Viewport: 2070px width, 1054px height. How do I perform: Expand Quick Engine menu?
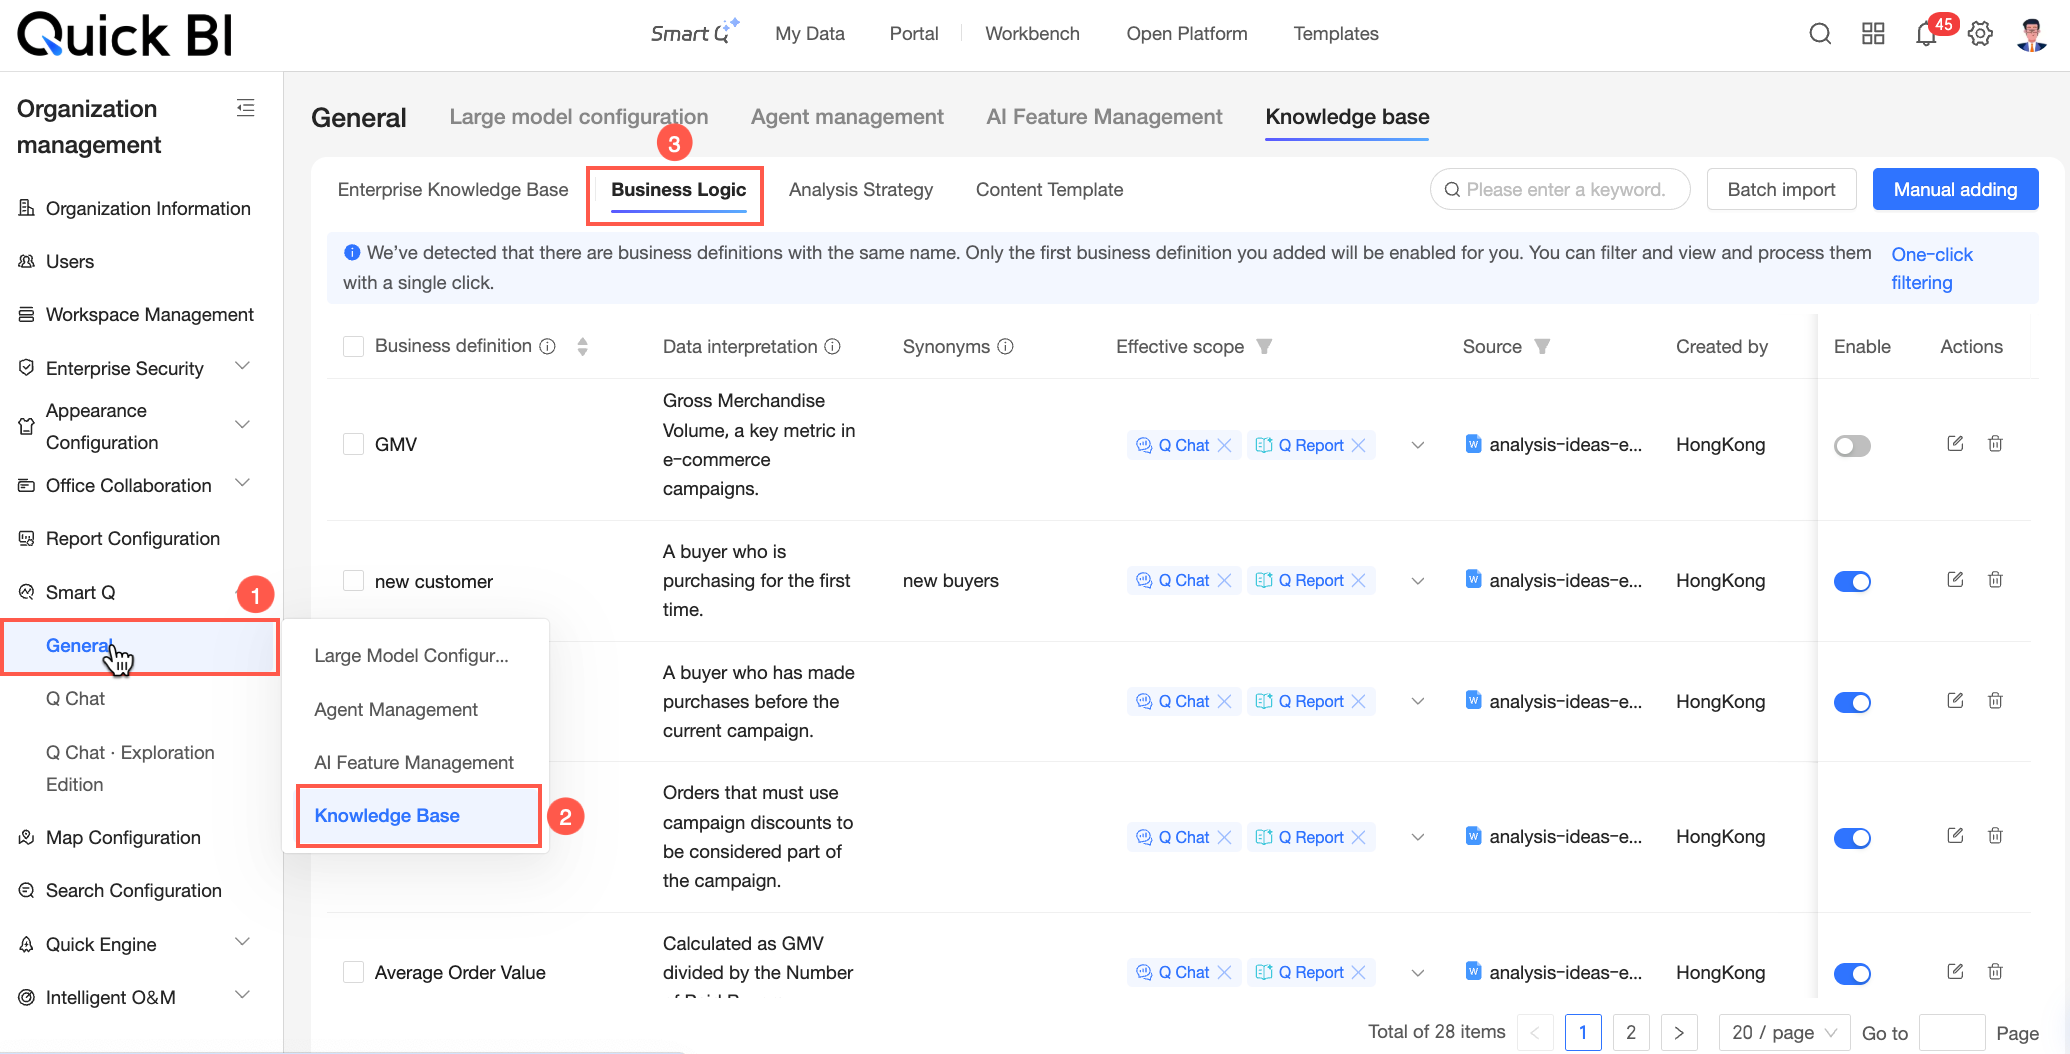click(x=242, y=942)
